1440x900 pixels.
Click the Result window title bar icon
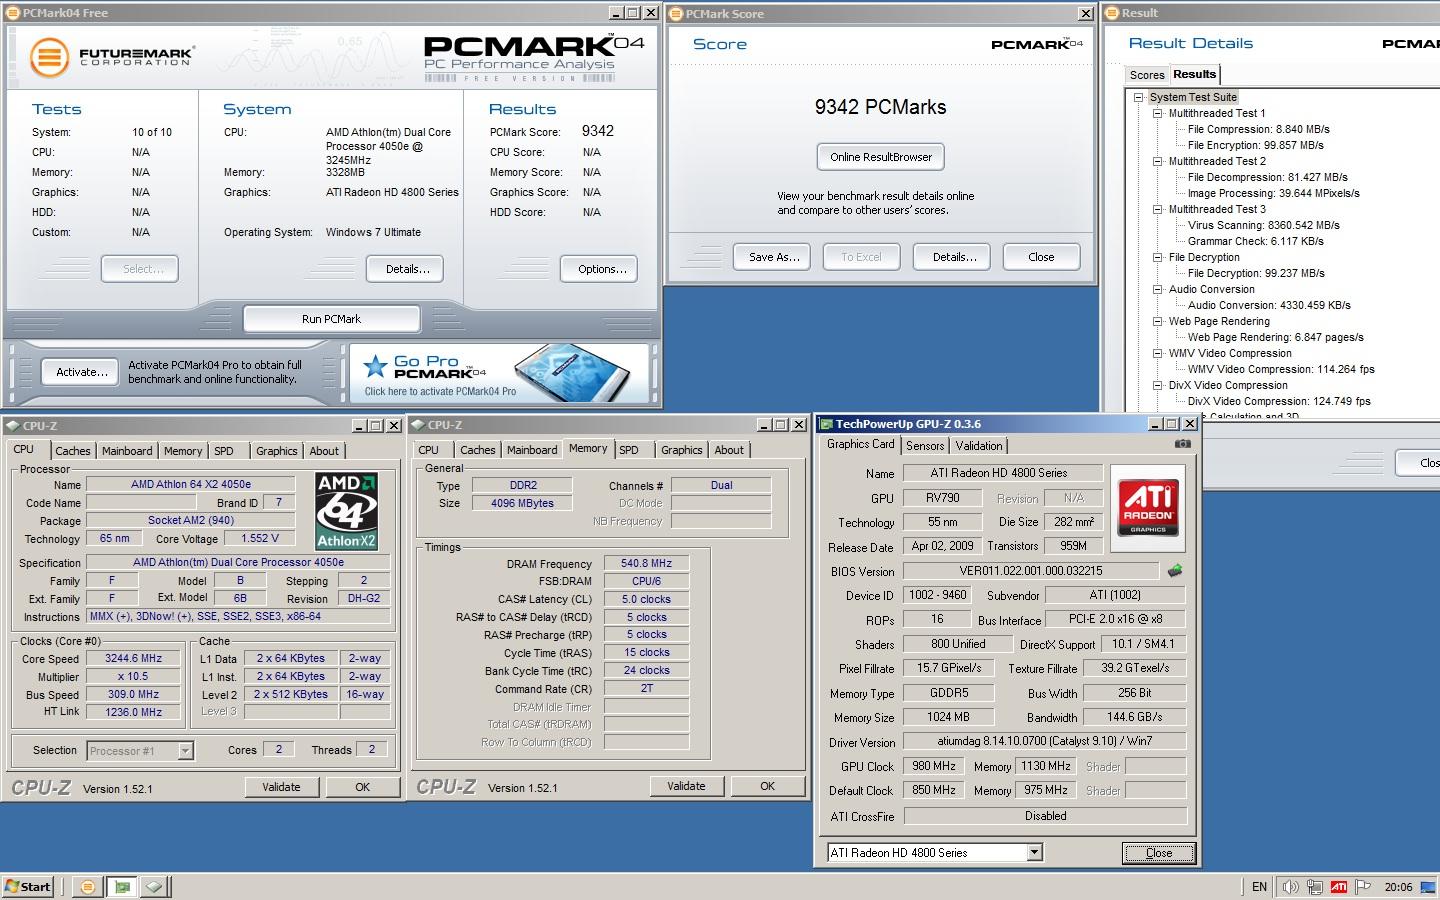tap(1113, 13)
